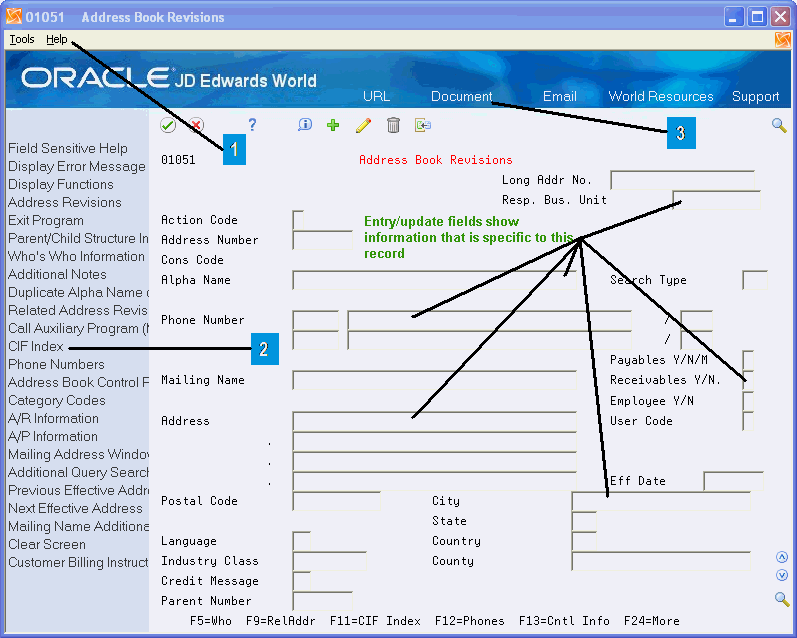797x638 pixels.
Task: Click the URL link in header
Action: [x=377, y=96]
